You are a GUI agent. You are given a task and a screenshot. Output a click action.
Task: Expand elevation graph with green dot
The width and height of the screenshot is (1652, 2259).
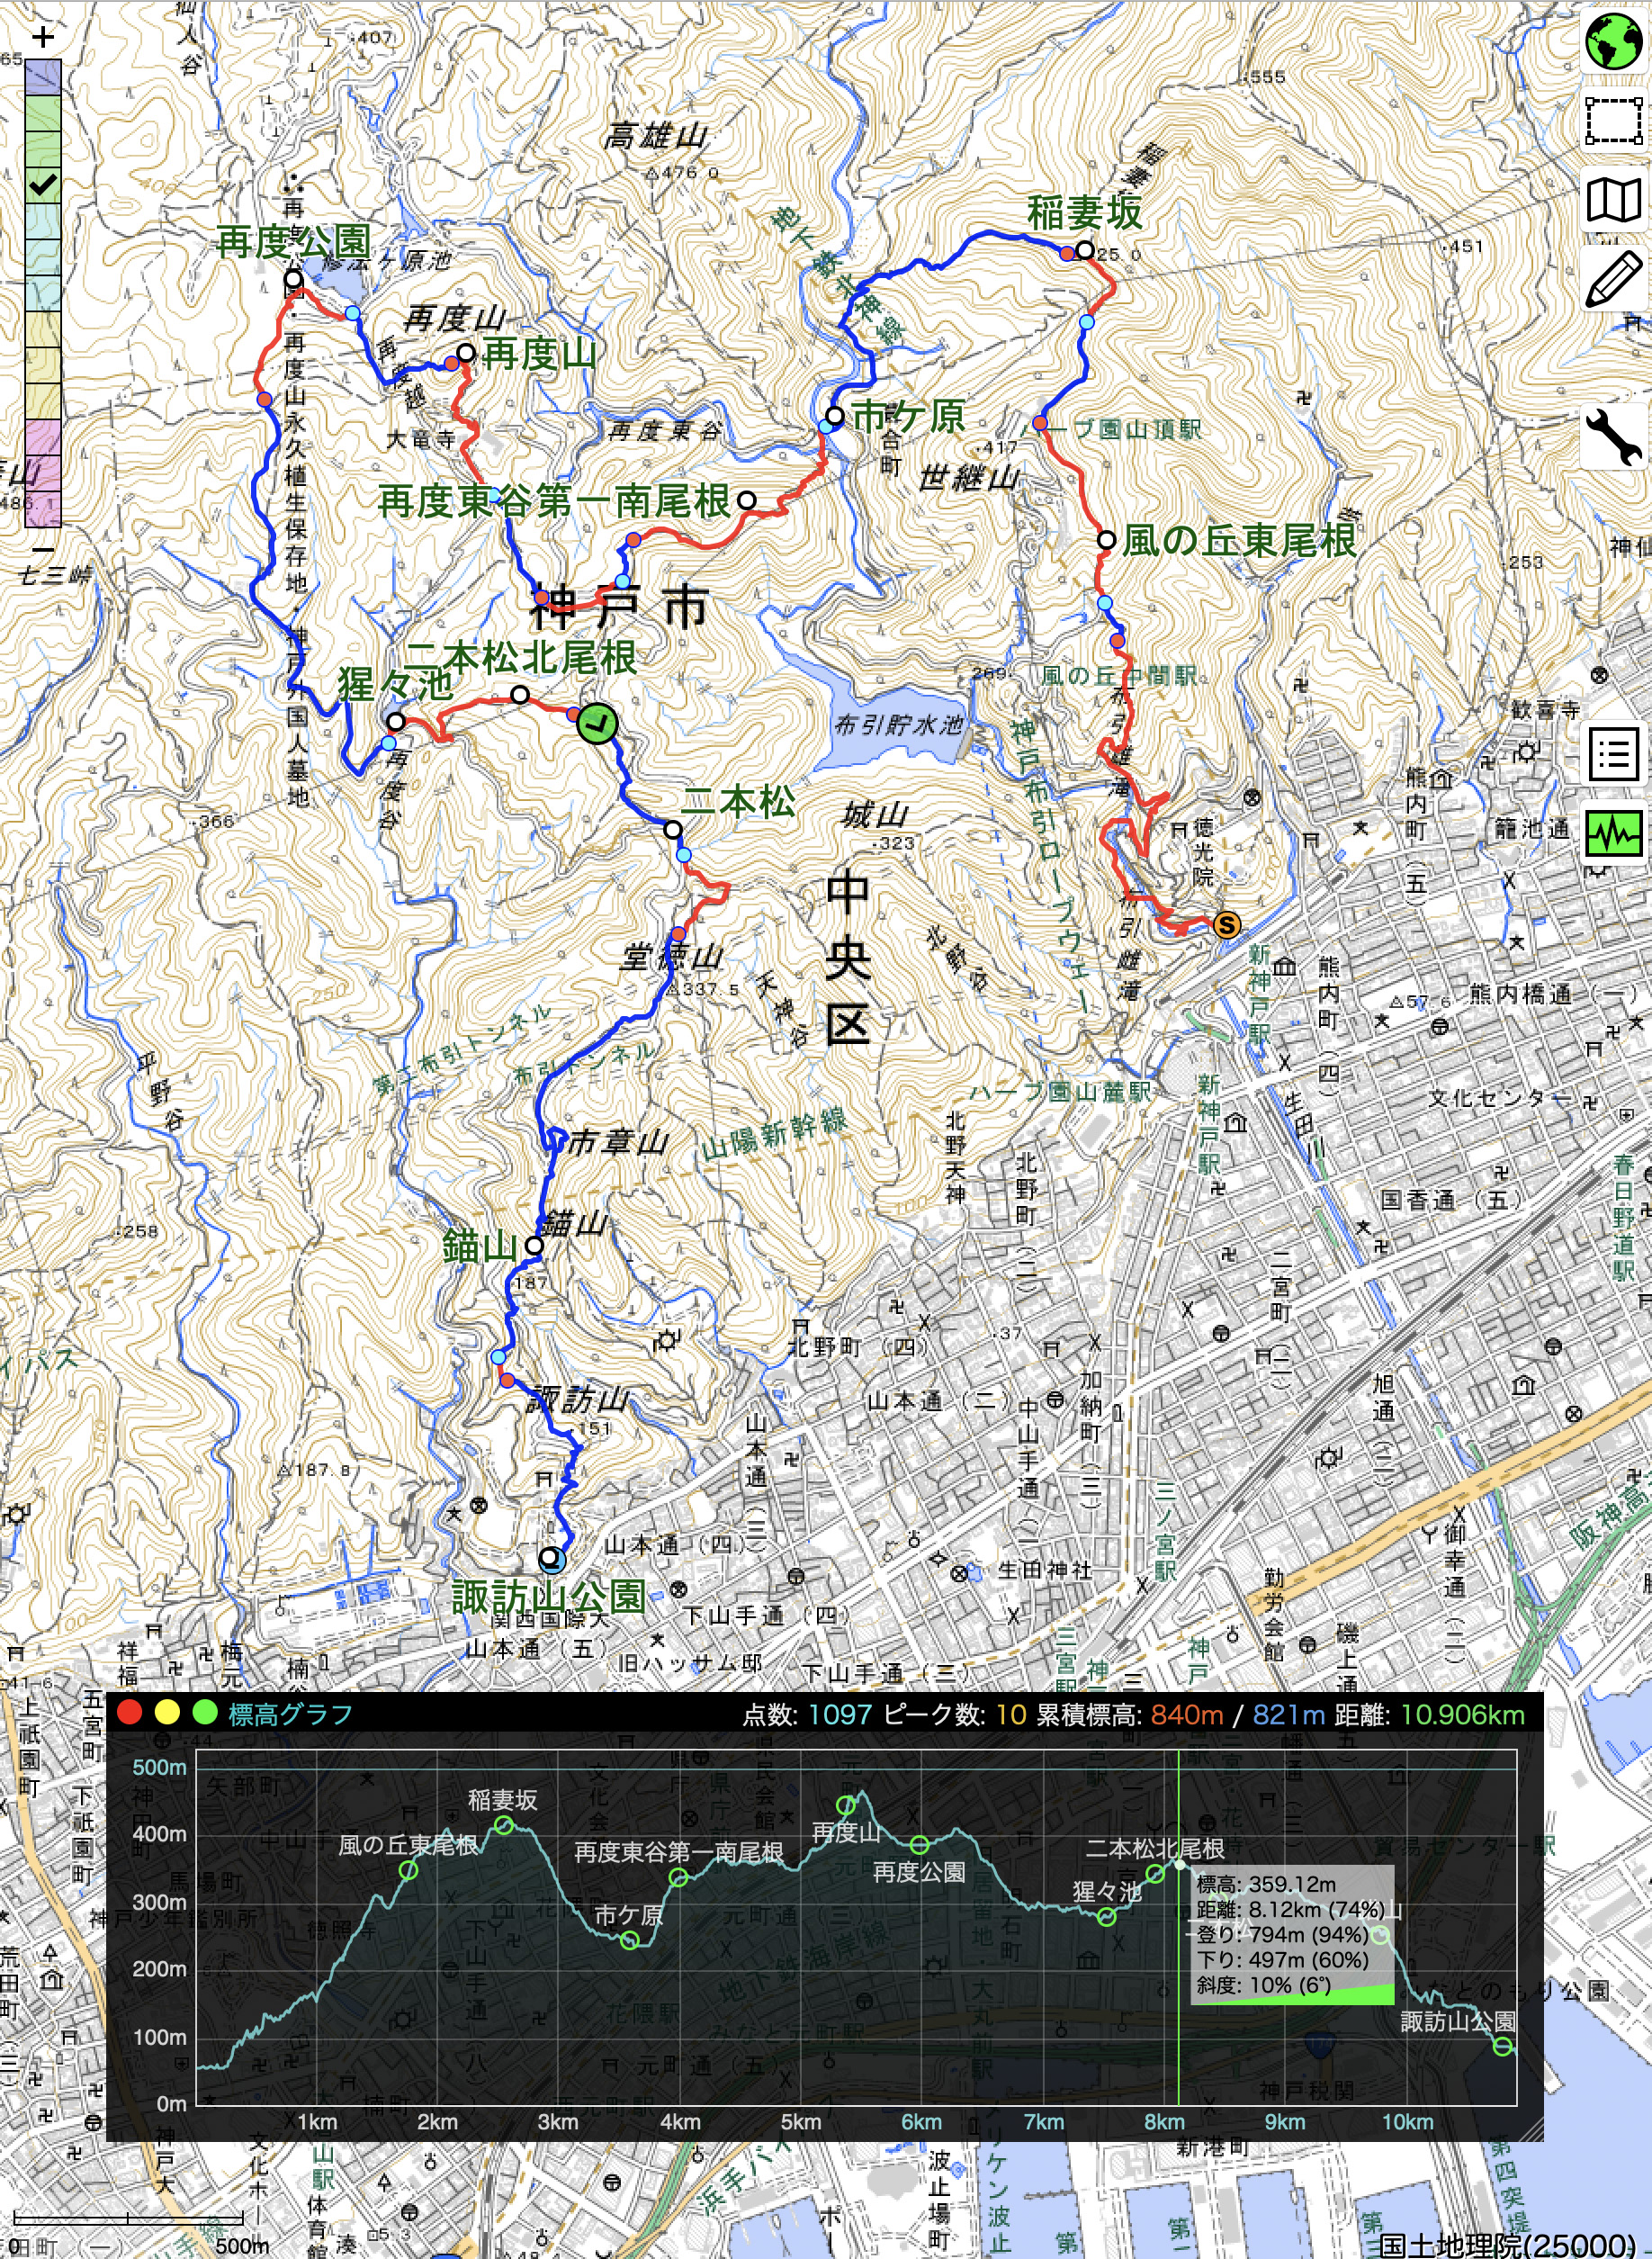pyautogui.click(x=205, y=1712)
